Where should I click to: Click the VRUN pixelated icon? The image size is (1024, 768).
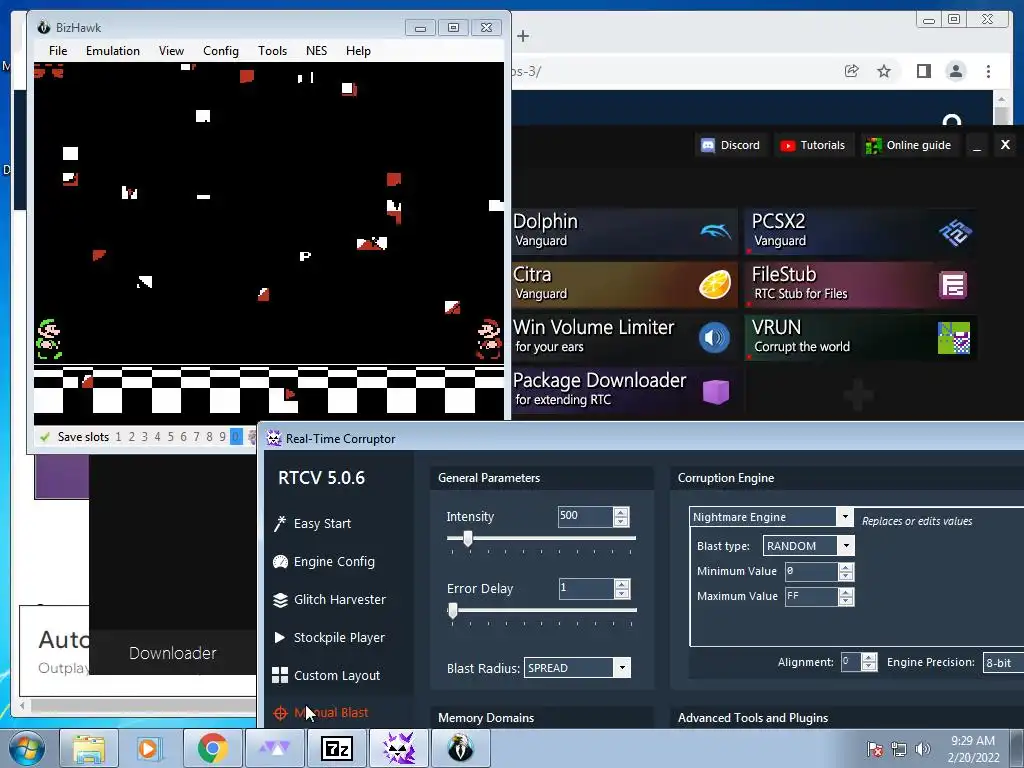(x=953, y=338)
